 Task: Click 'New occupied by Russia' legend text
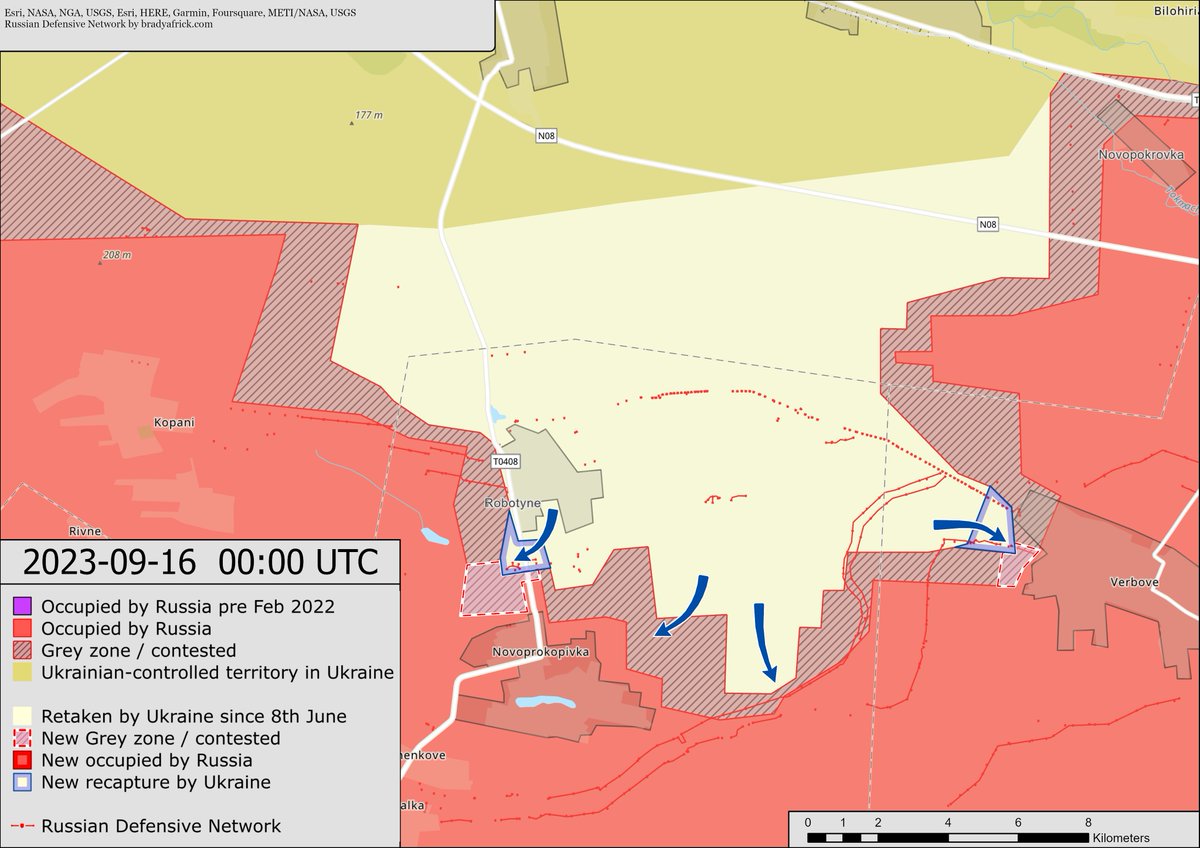point(147,760)
